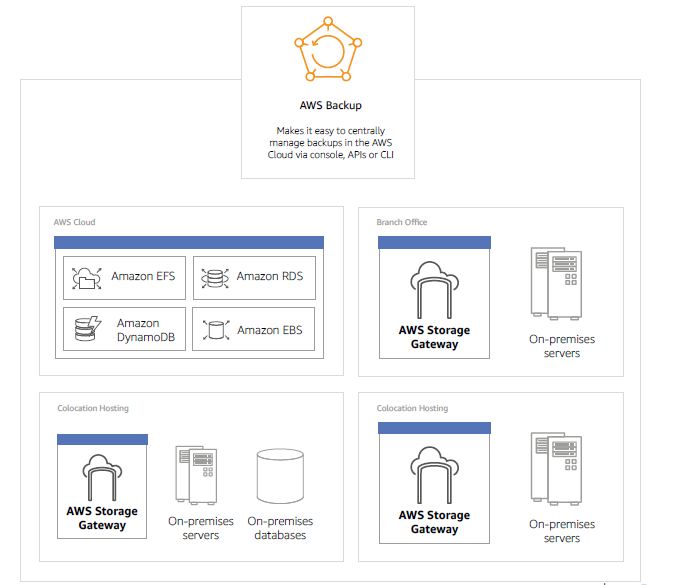Viewport: 693px width, 585px height.
Task: Click the Amazon EFS label
Action: tap(143, 276)
